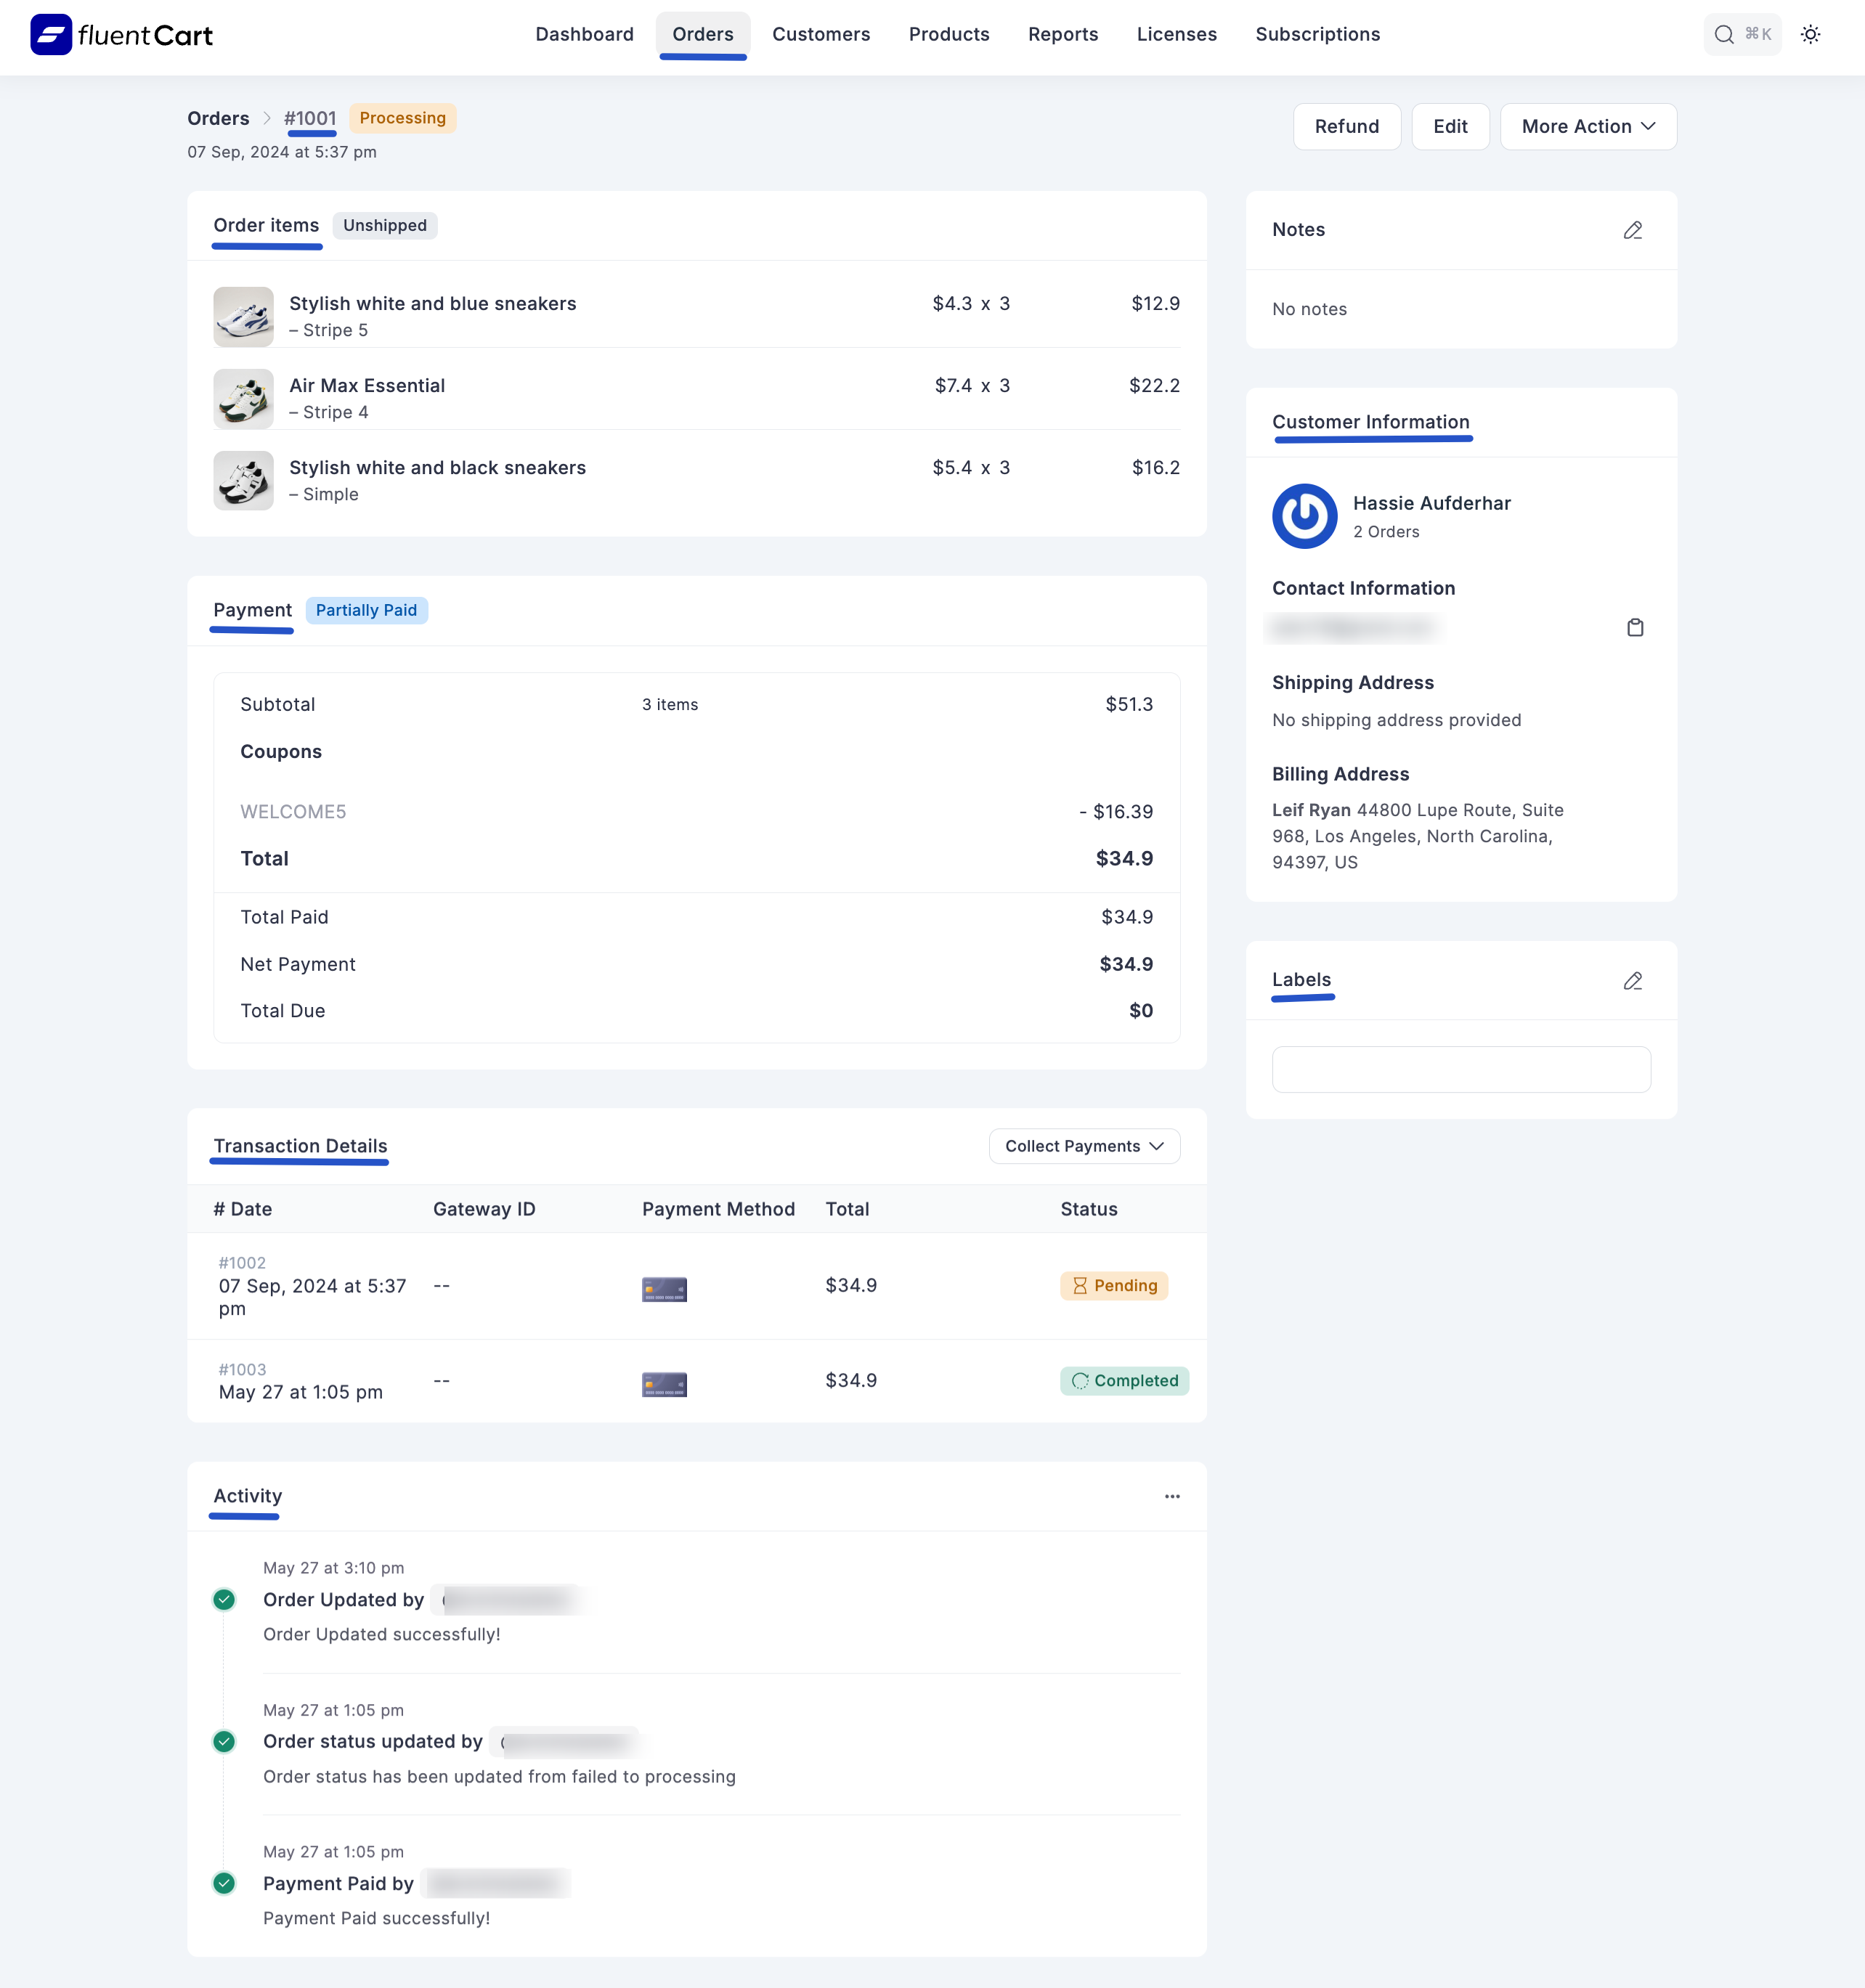Expand the Collect Payments dropdown

pos(1084,1145)
